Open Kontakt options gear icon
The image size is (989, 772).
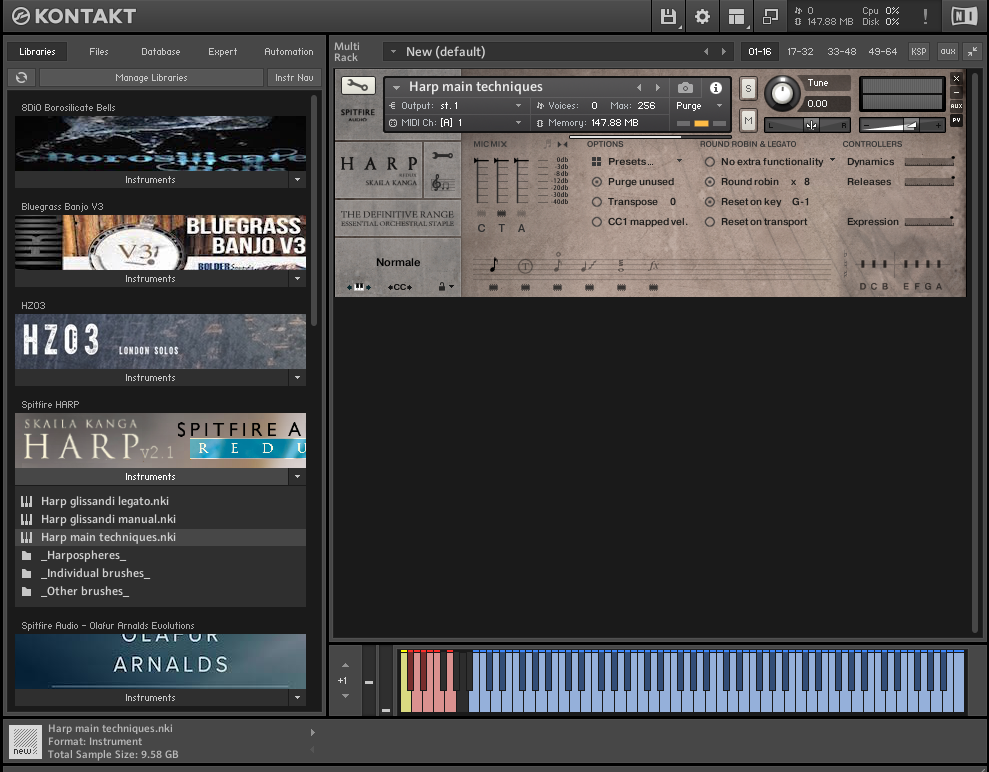tap(702, 16)
